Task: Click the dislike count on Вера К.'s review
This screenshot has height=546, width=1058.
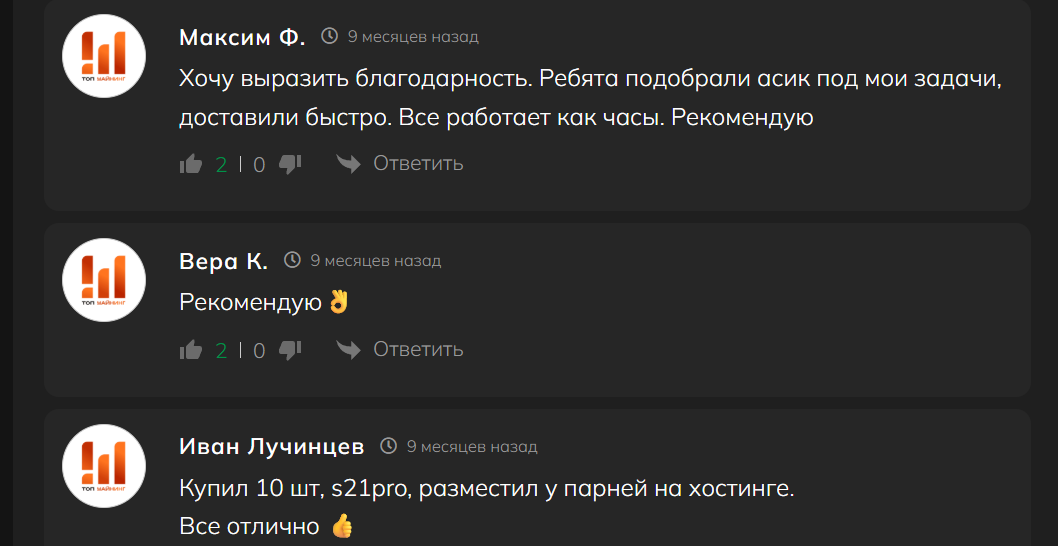Action: 259,350
